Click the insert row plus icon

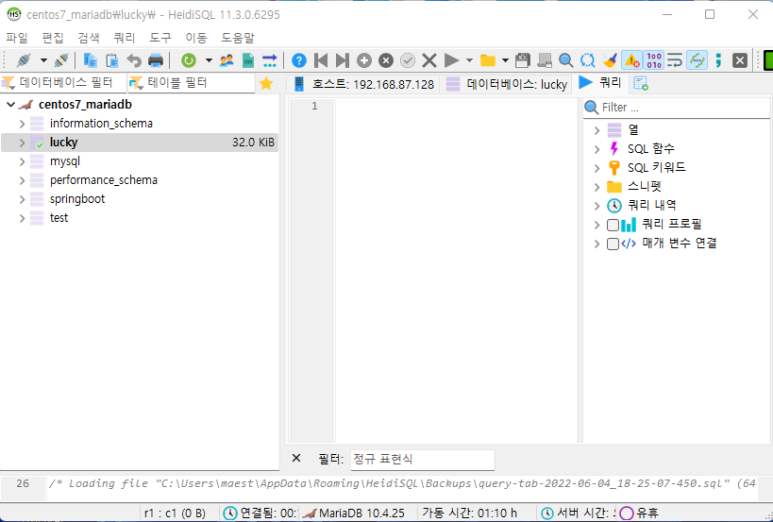pos(364,61)
